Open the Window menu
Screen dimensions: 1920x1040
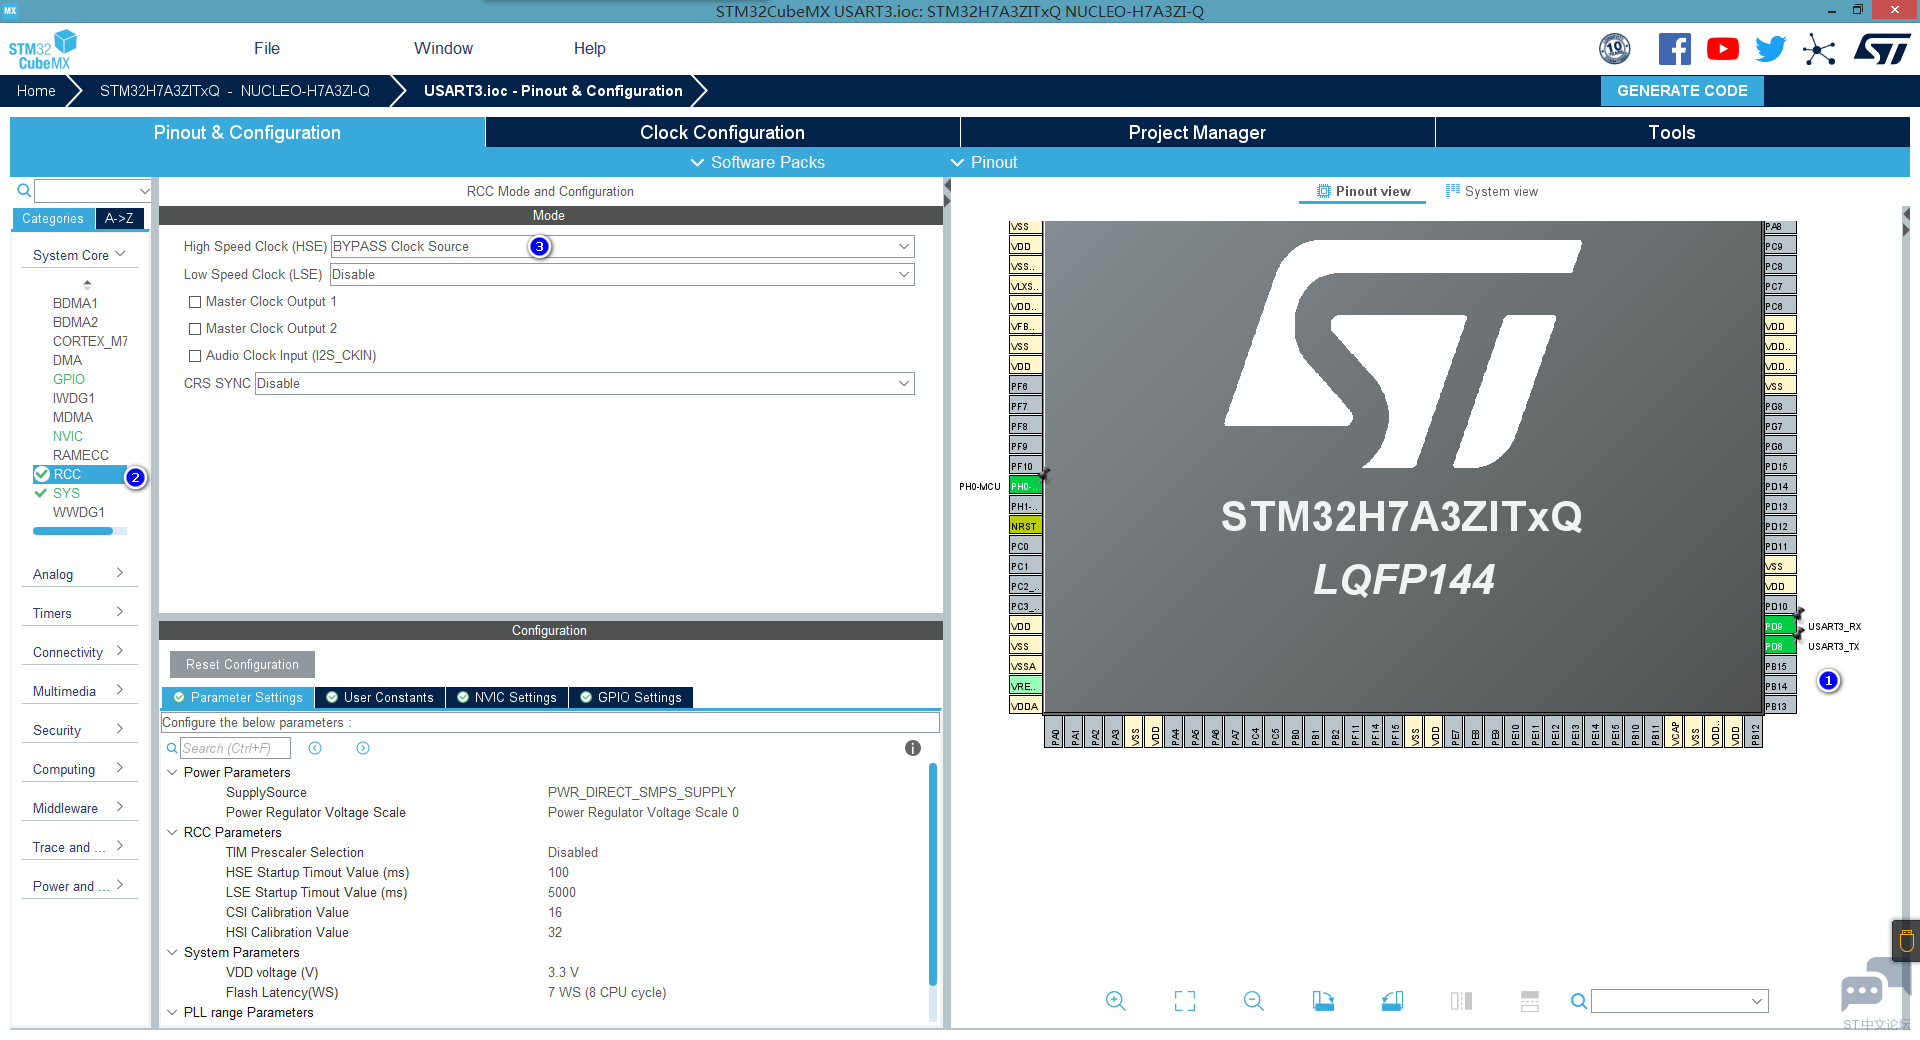click(x=443, y=48)
